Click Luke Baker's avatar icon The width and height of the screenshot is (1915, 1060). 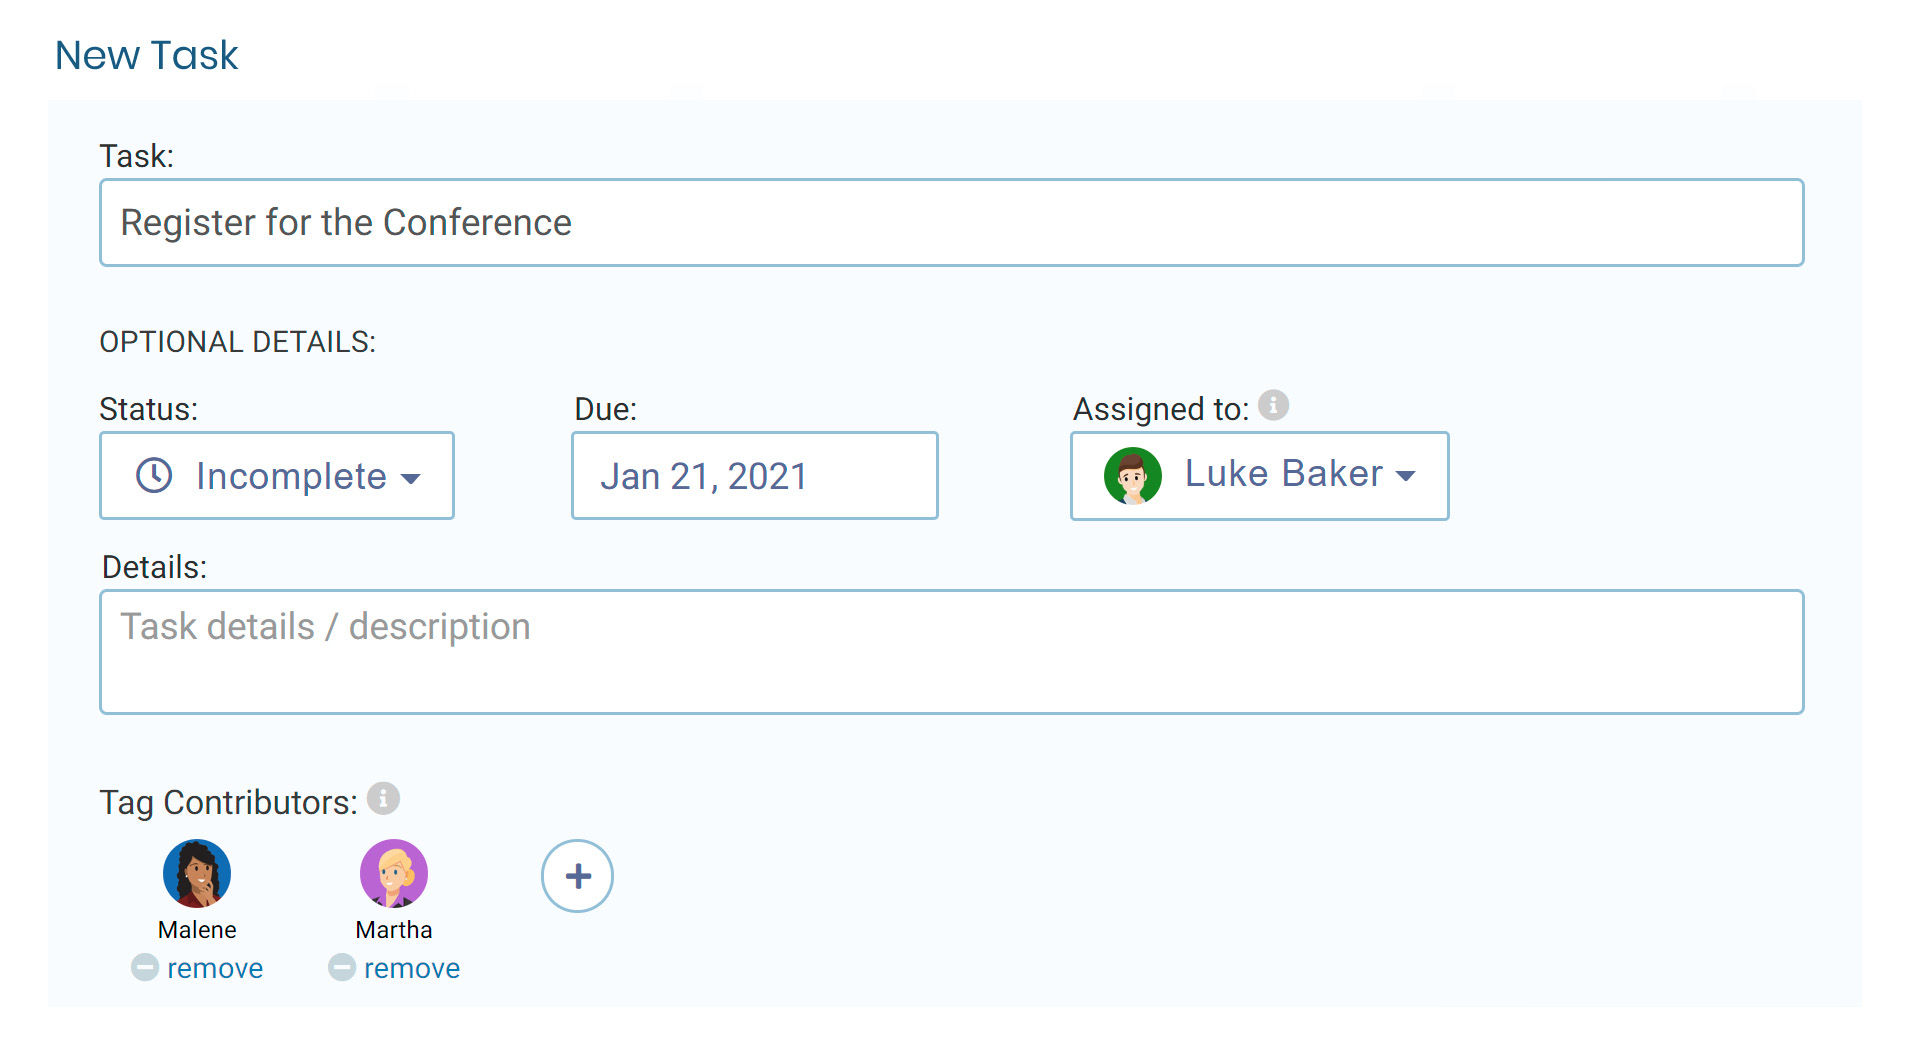pos(1132,475)
